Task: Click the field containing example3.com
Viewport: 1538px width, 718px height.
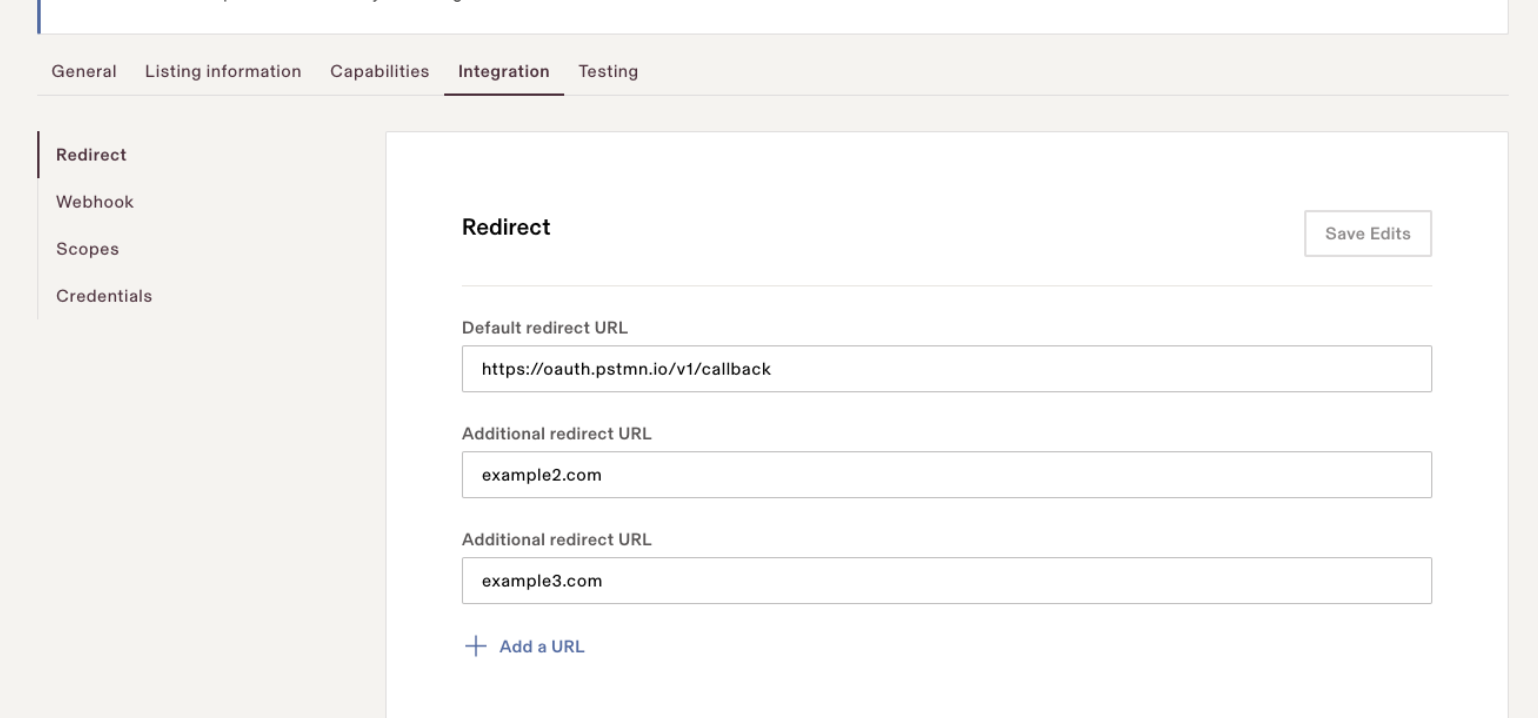Action: [947, 581]
